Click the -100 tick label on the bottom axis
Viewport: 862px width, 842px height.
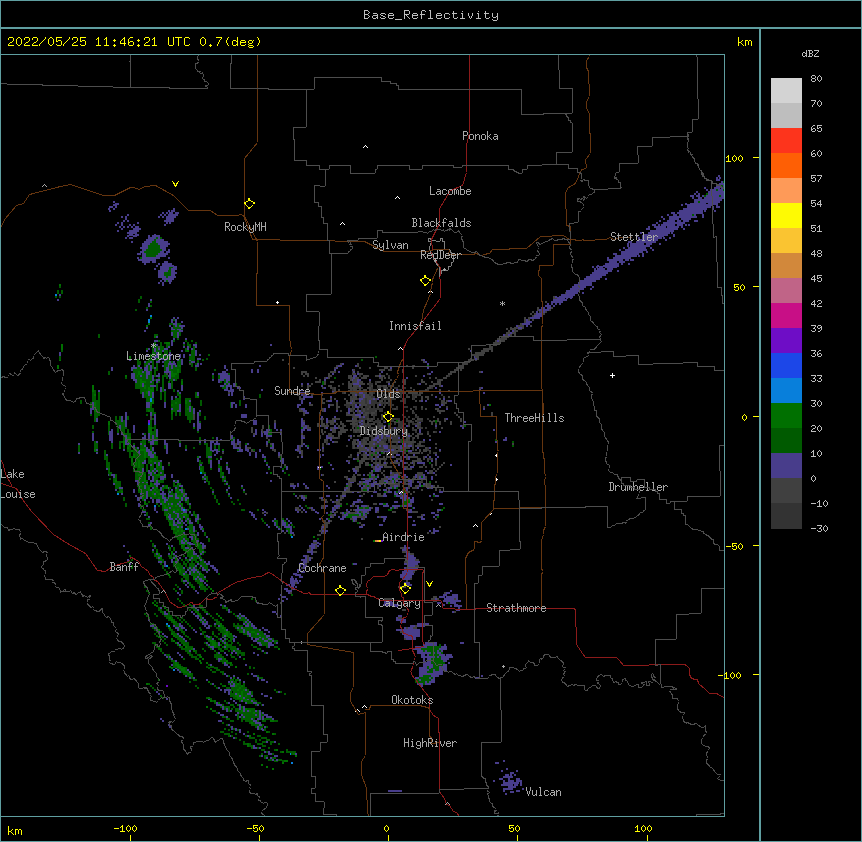coord(125,828)
